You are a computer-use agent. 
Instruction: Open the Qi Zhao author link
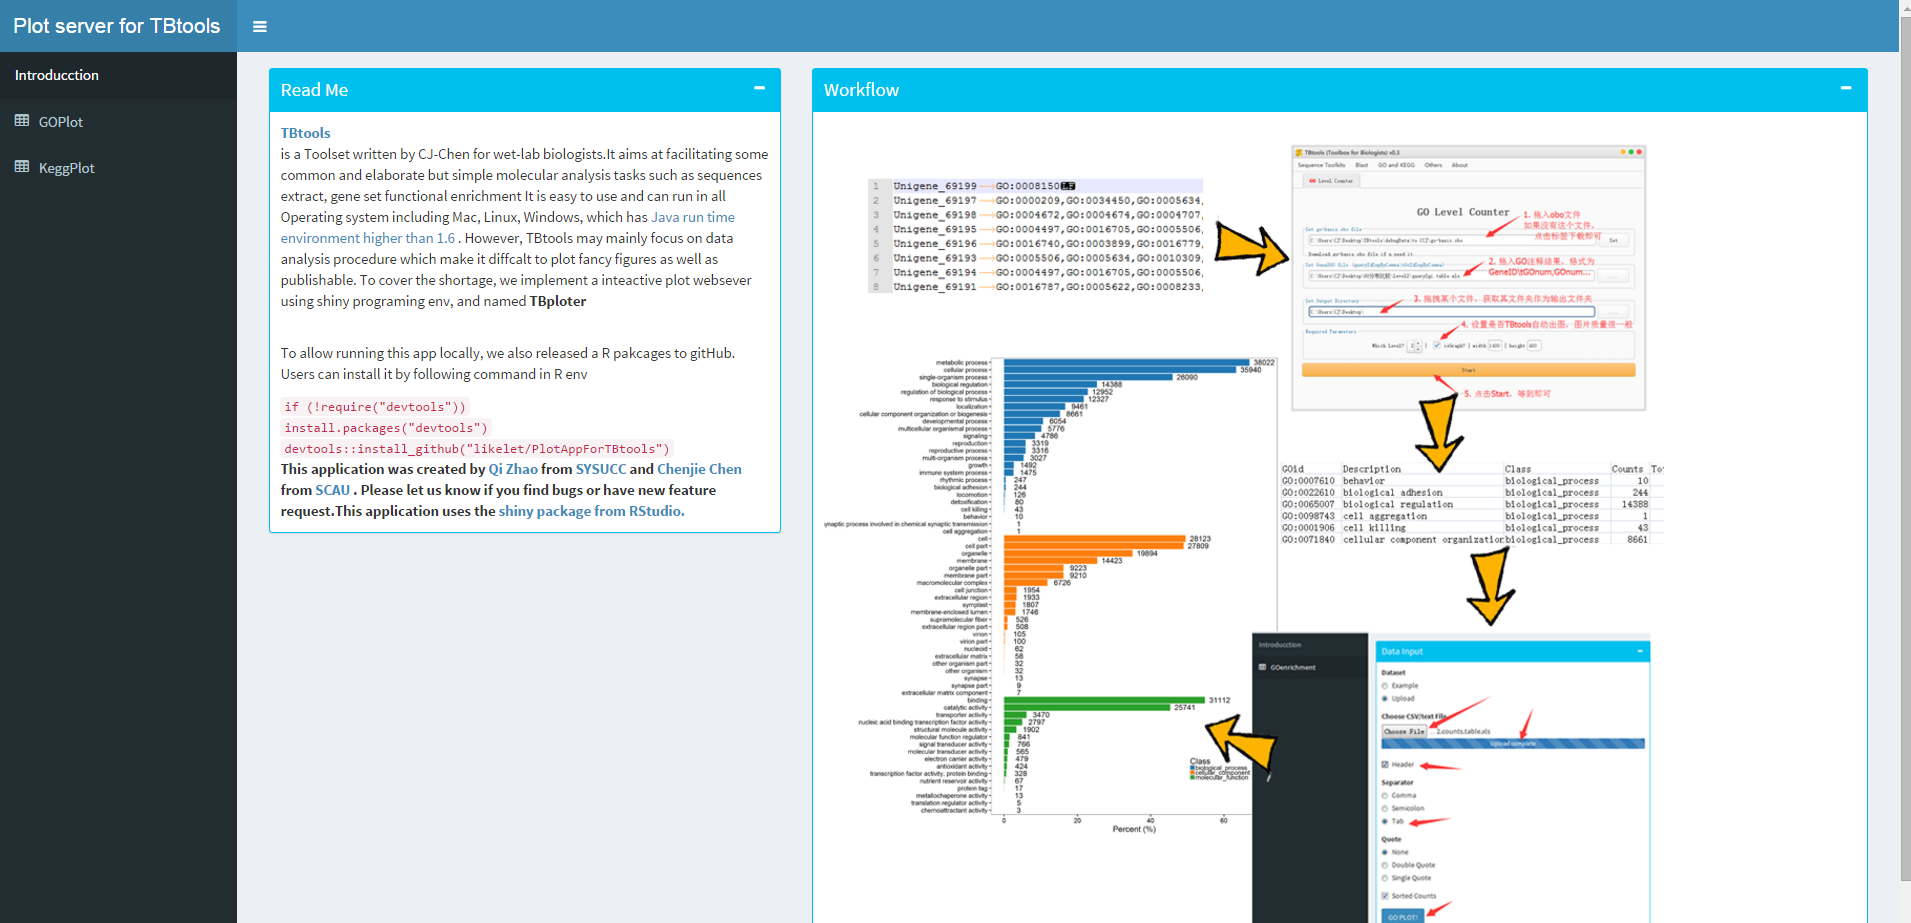click(513, 469)
